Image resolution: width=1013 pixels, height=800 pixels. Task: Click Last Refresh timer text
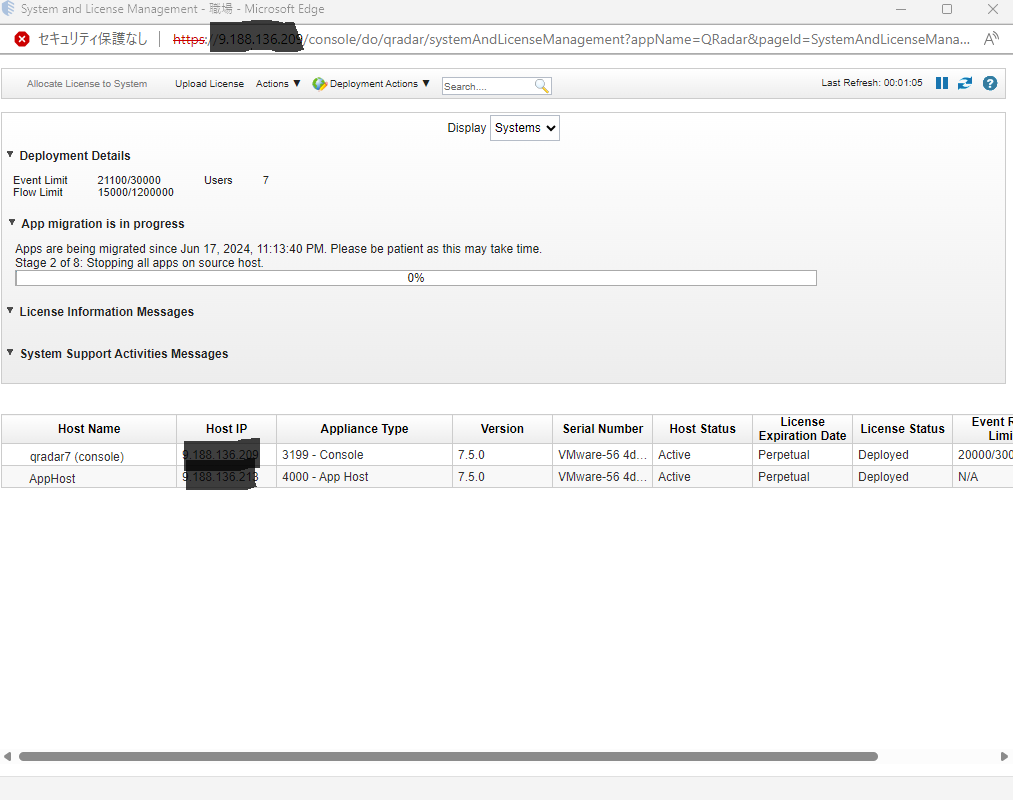click(x=872, y=83)
